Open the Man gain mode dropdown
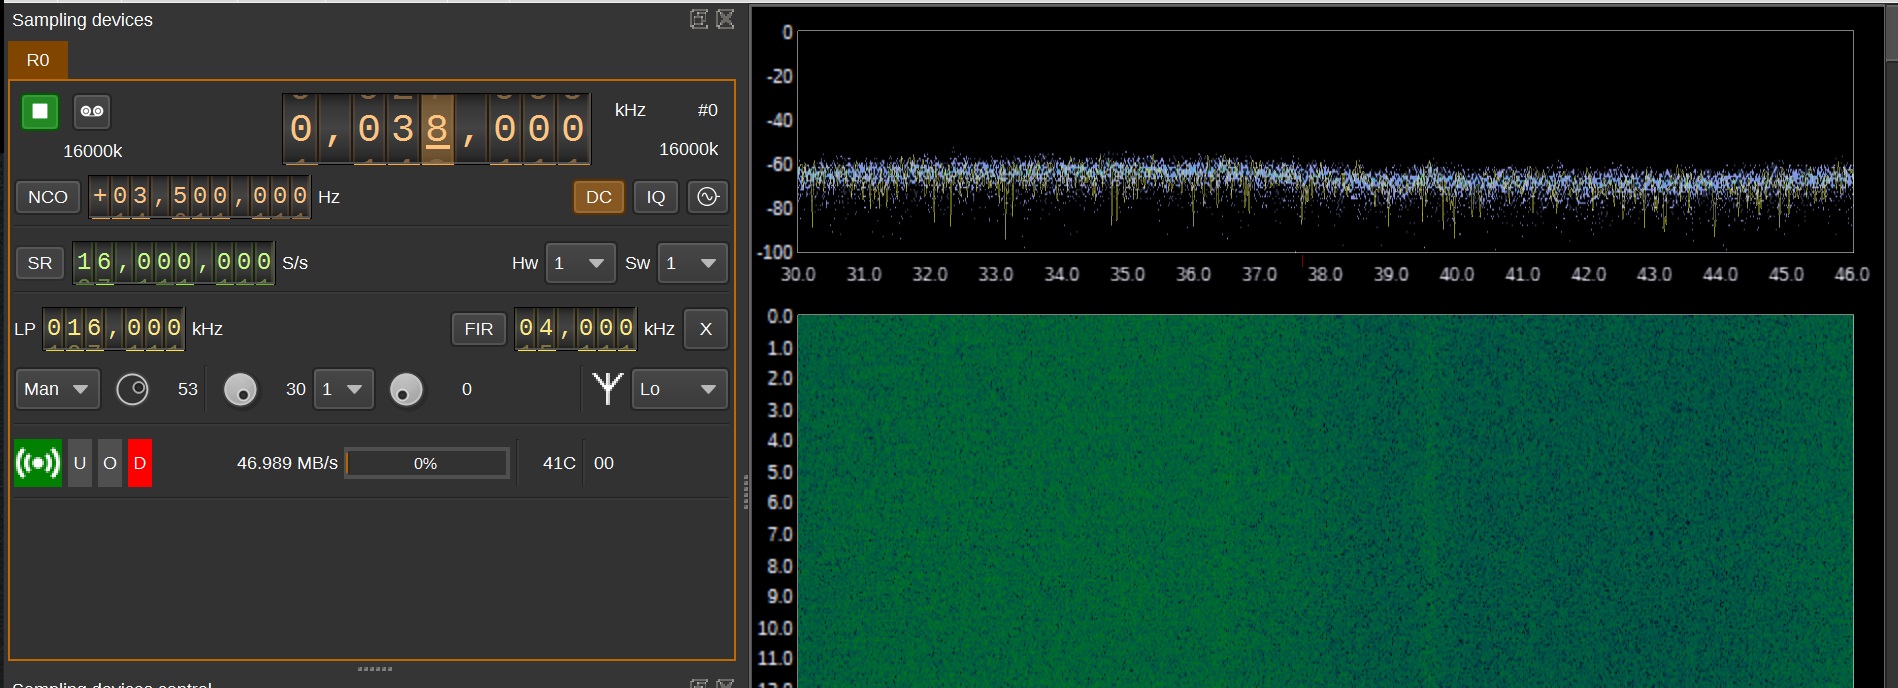The image size is (1898, 688). coord(58,389)
